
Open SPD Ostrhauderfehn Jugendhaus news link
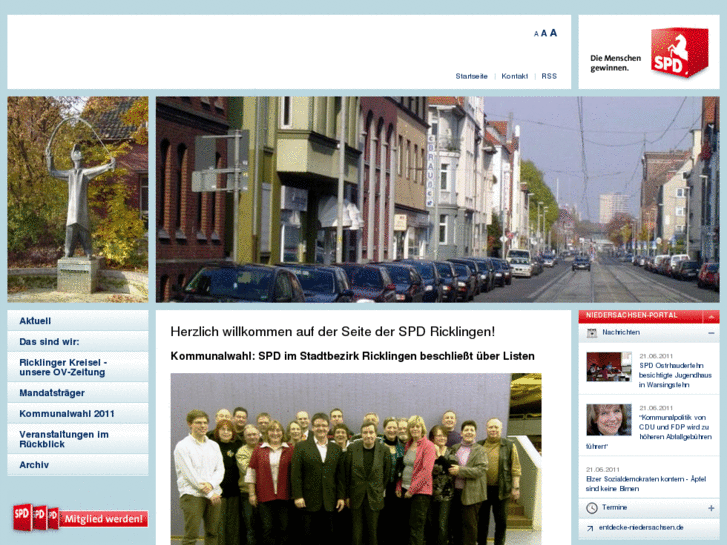tap(675, 375)
